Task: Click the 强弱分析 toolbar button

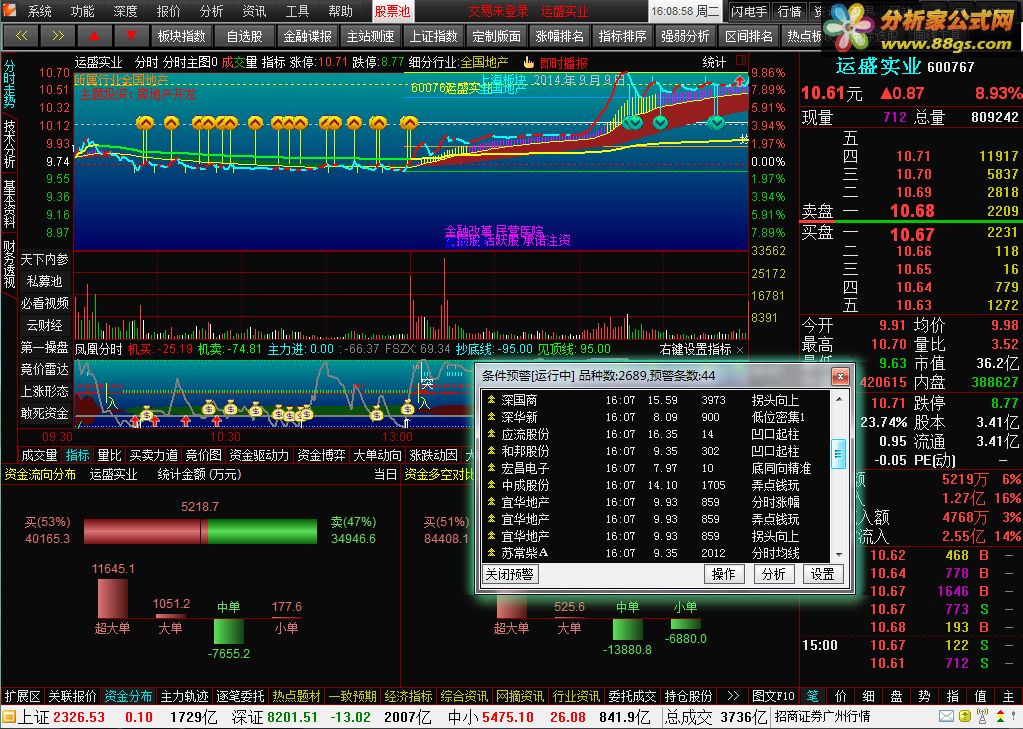Action: pyautogui.click(x=686, y=36)
